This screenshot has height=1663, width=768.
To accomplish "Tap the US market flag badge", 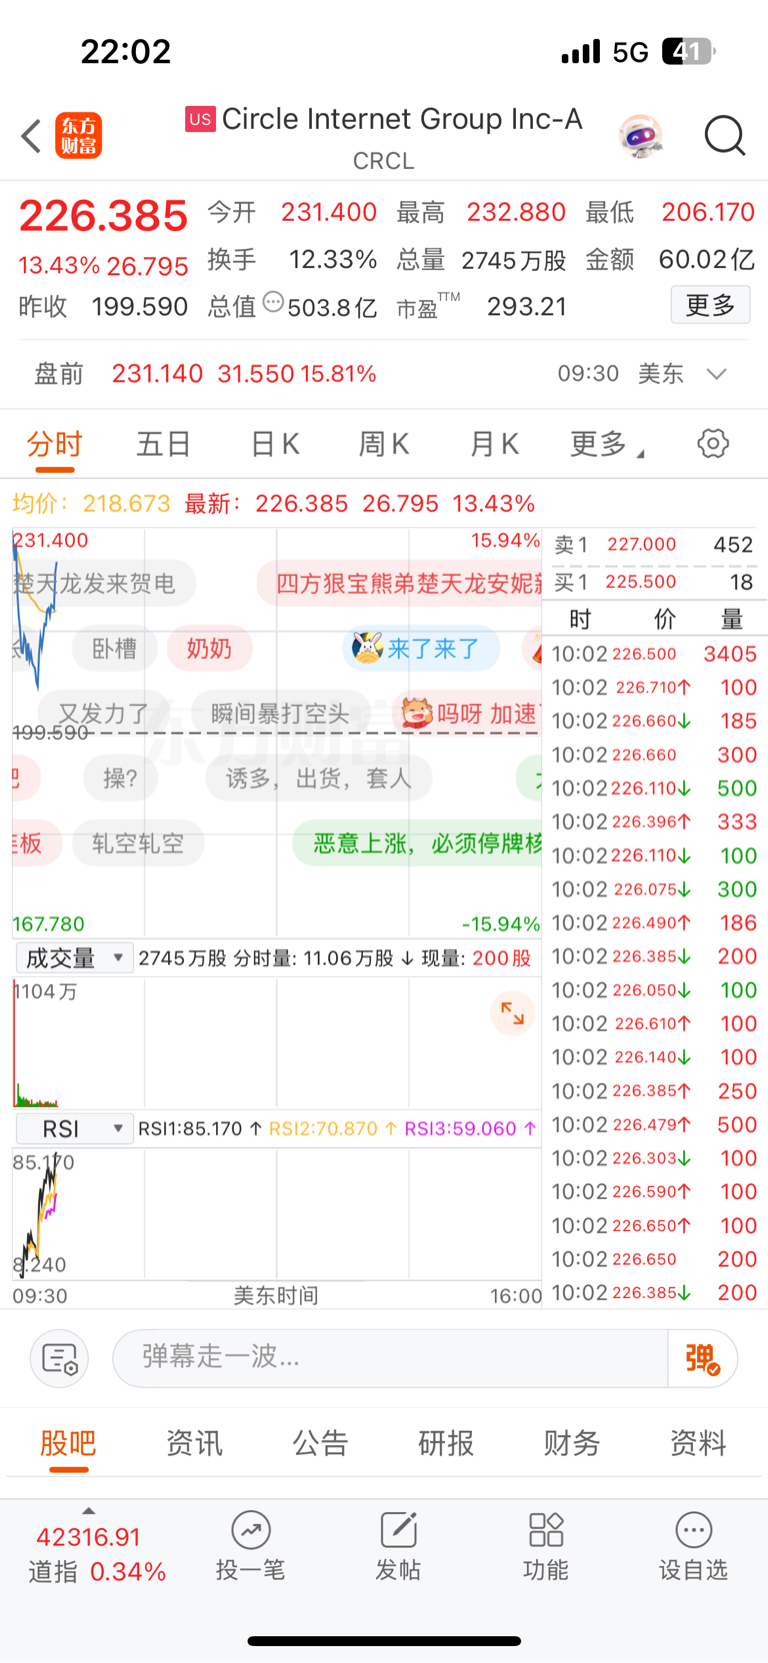I will tap(200, 119).
